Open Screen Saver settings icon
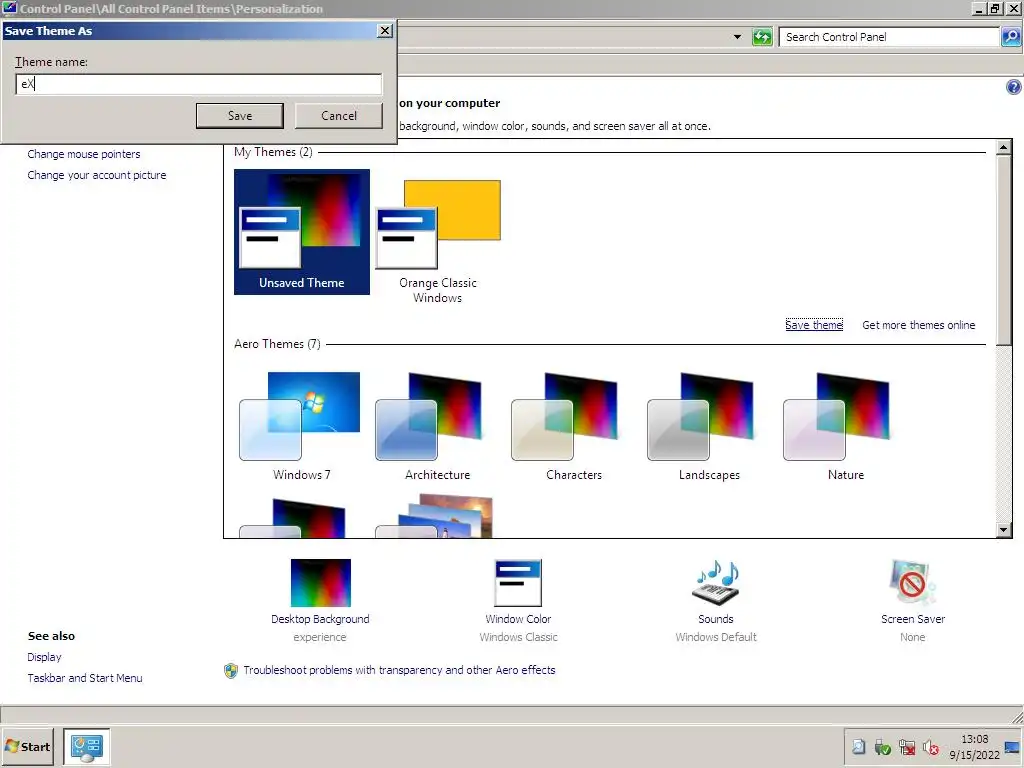The width and height of the screenshot is (1024, 768). pyautogui.click(x=912, y=583)
